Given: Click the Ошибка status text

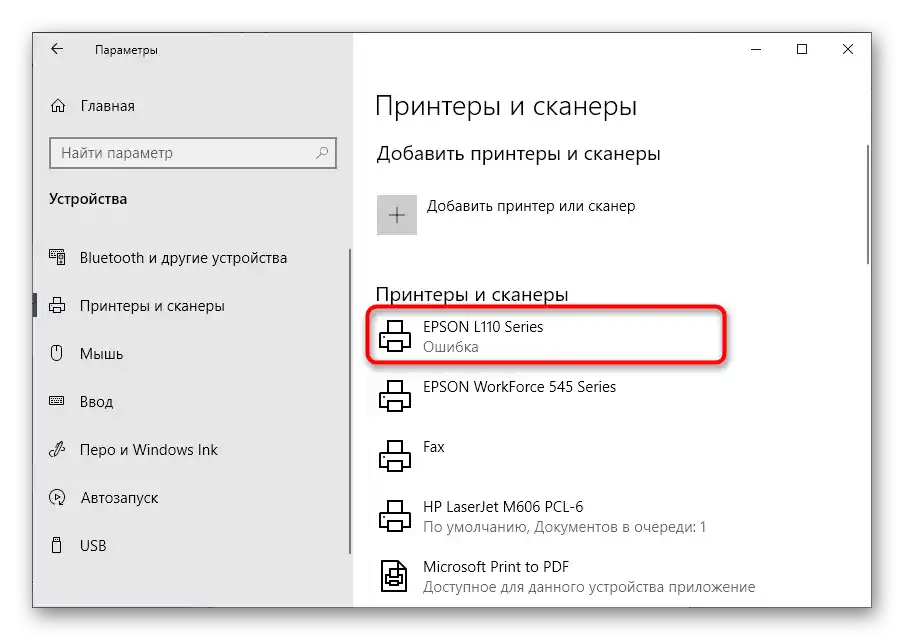Looking at the screenshot, I should pos(450,347).
